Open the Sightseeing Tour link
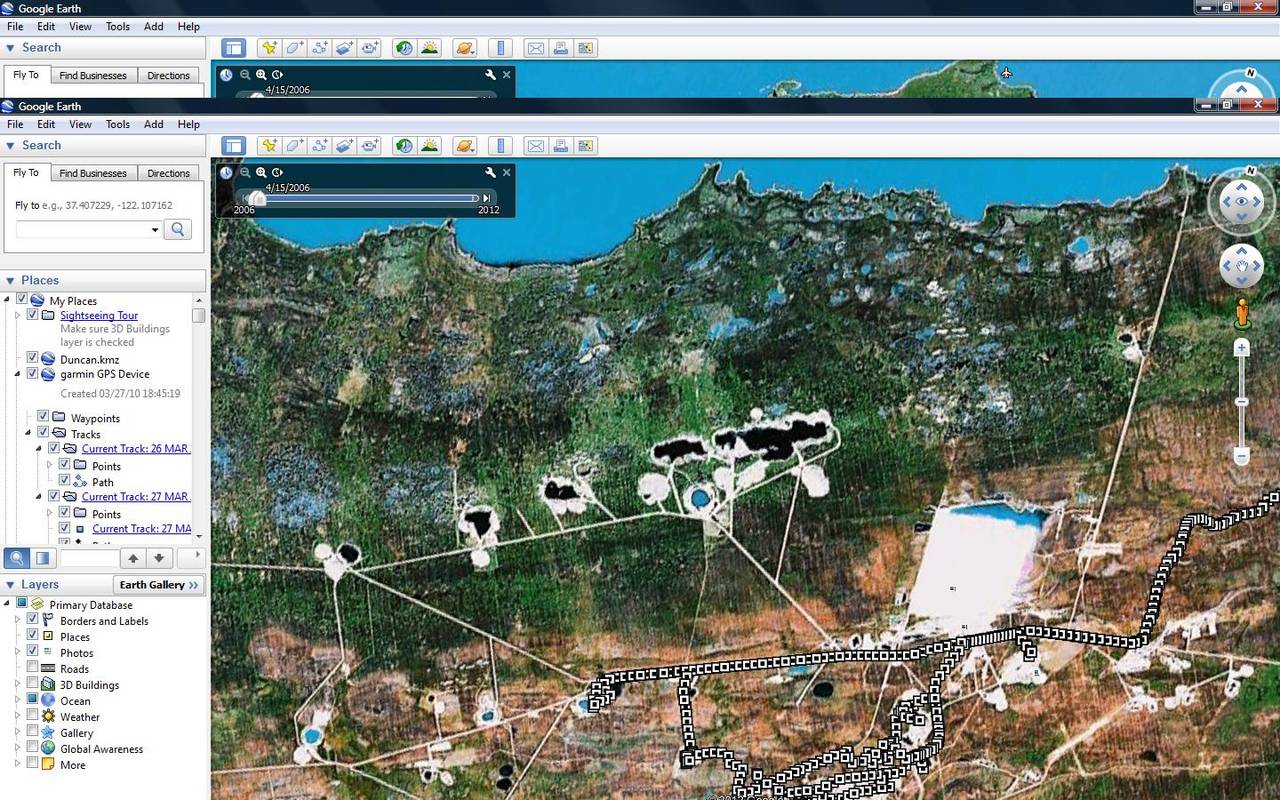This screenshot has height=800, width=1280. click(x=99, y=315)
